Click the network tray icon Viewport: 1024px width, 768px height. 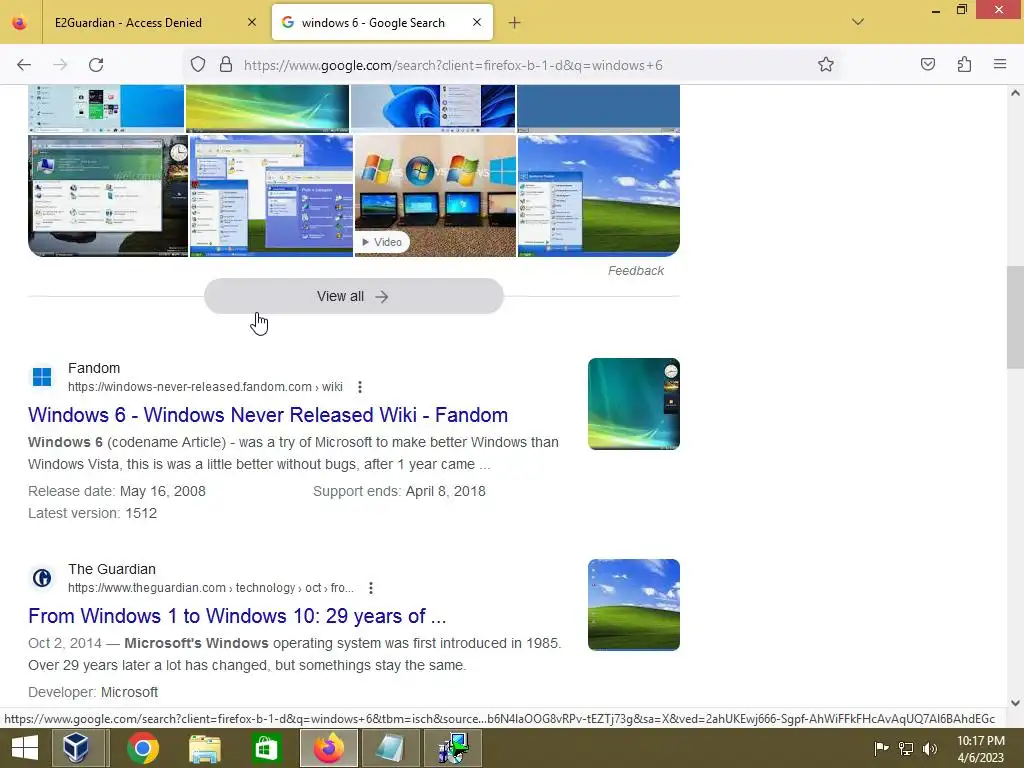tap(906, 749)
